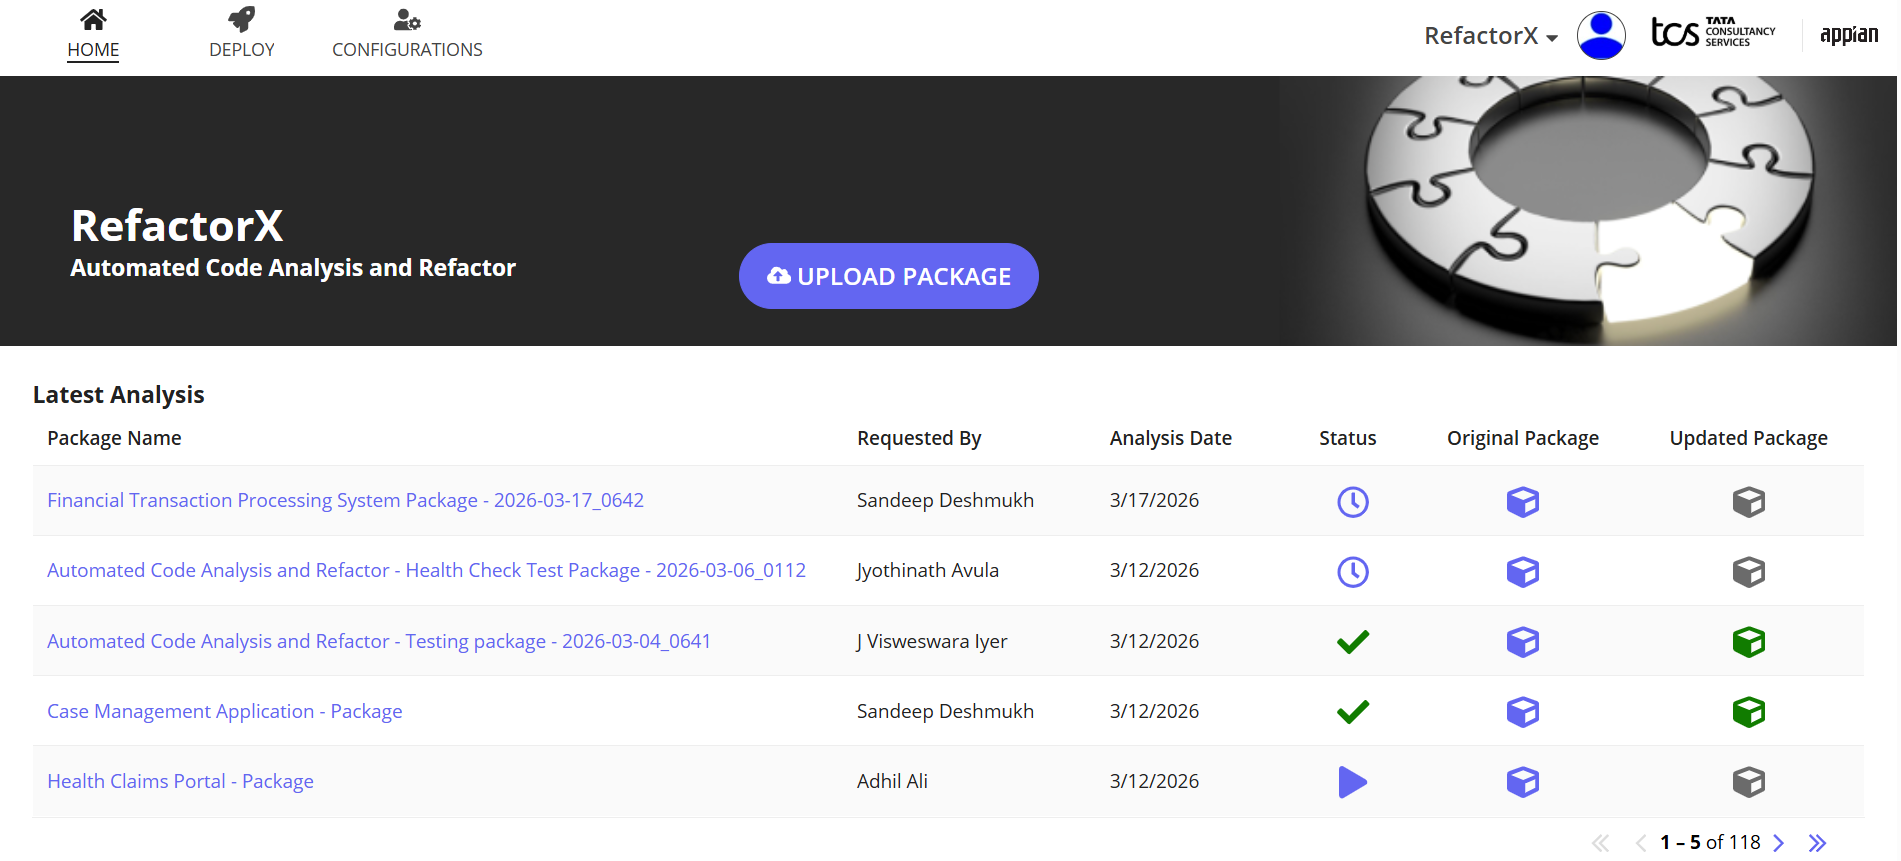
Task: Open the Case Management Application - Package link
Action: [225, 711]
